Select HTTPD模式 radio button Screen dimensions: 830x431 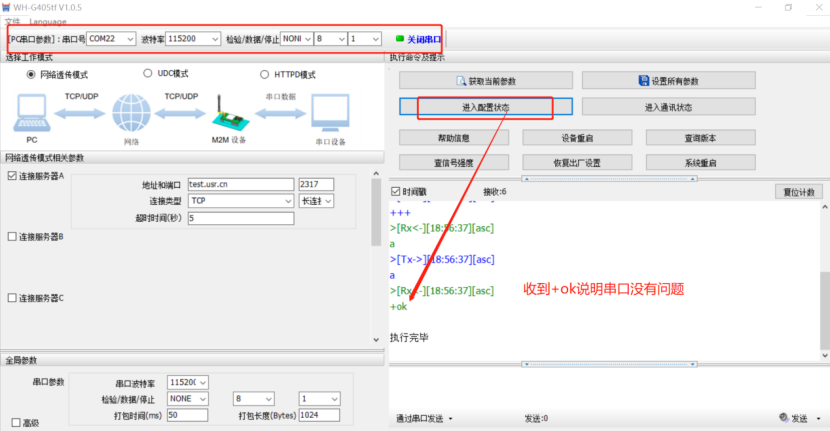pos(265,74)
